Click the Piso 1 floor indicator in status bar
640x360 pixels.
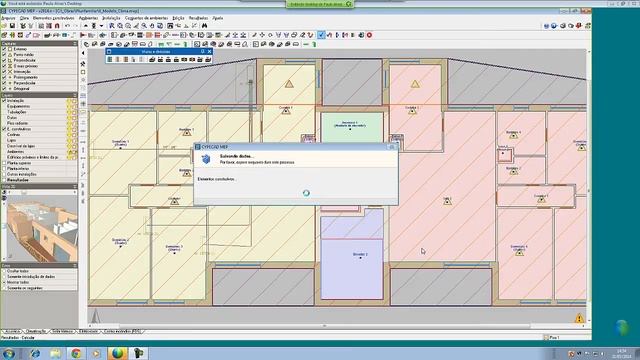(x=553, y=338)
